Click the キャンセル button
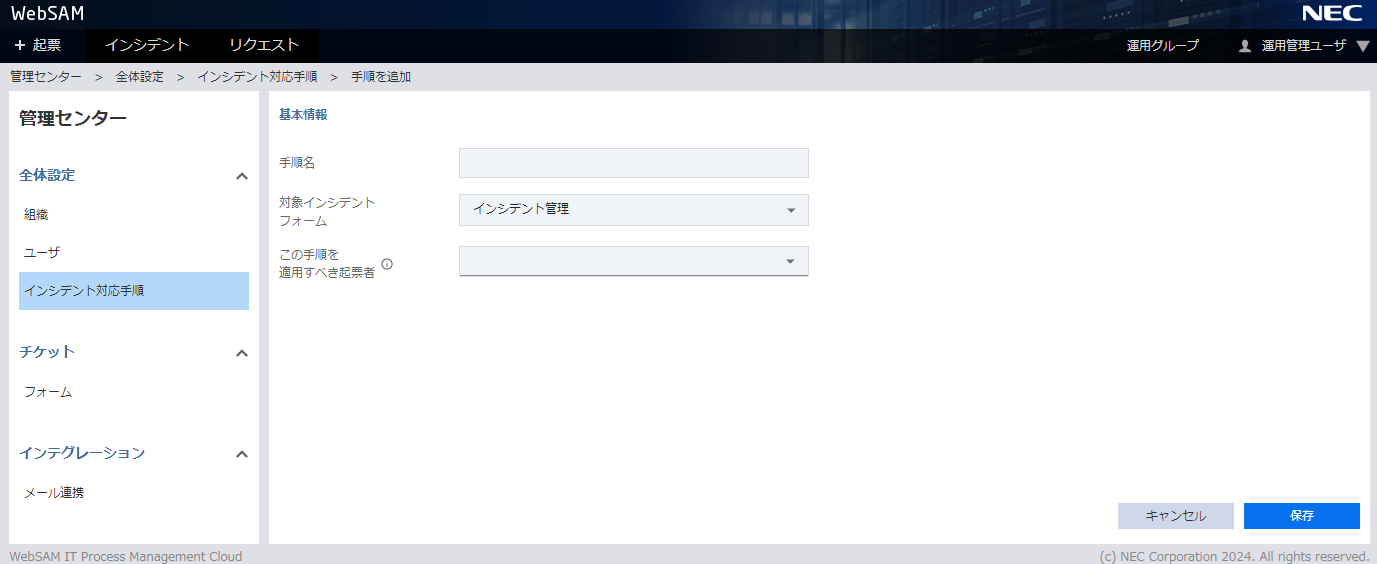 (1175, 516)
